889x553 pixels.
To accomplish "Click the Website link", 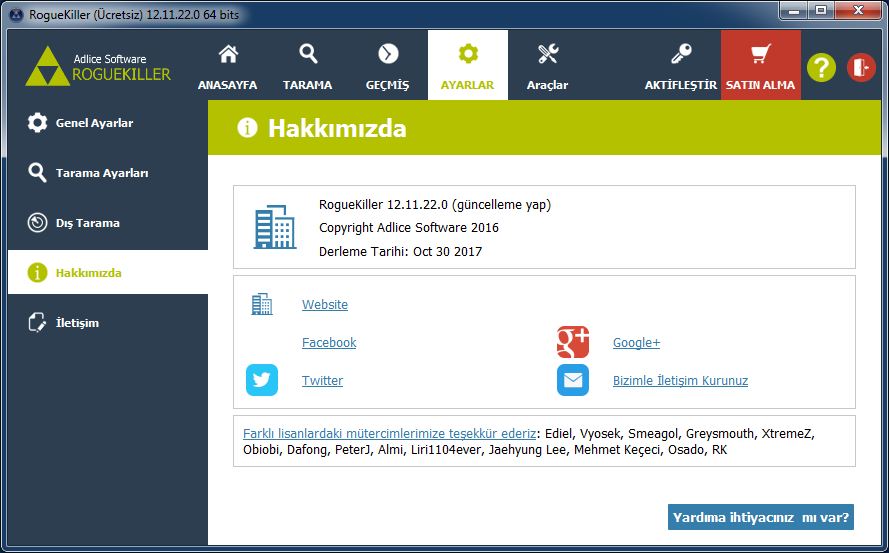I will [325, 305].
